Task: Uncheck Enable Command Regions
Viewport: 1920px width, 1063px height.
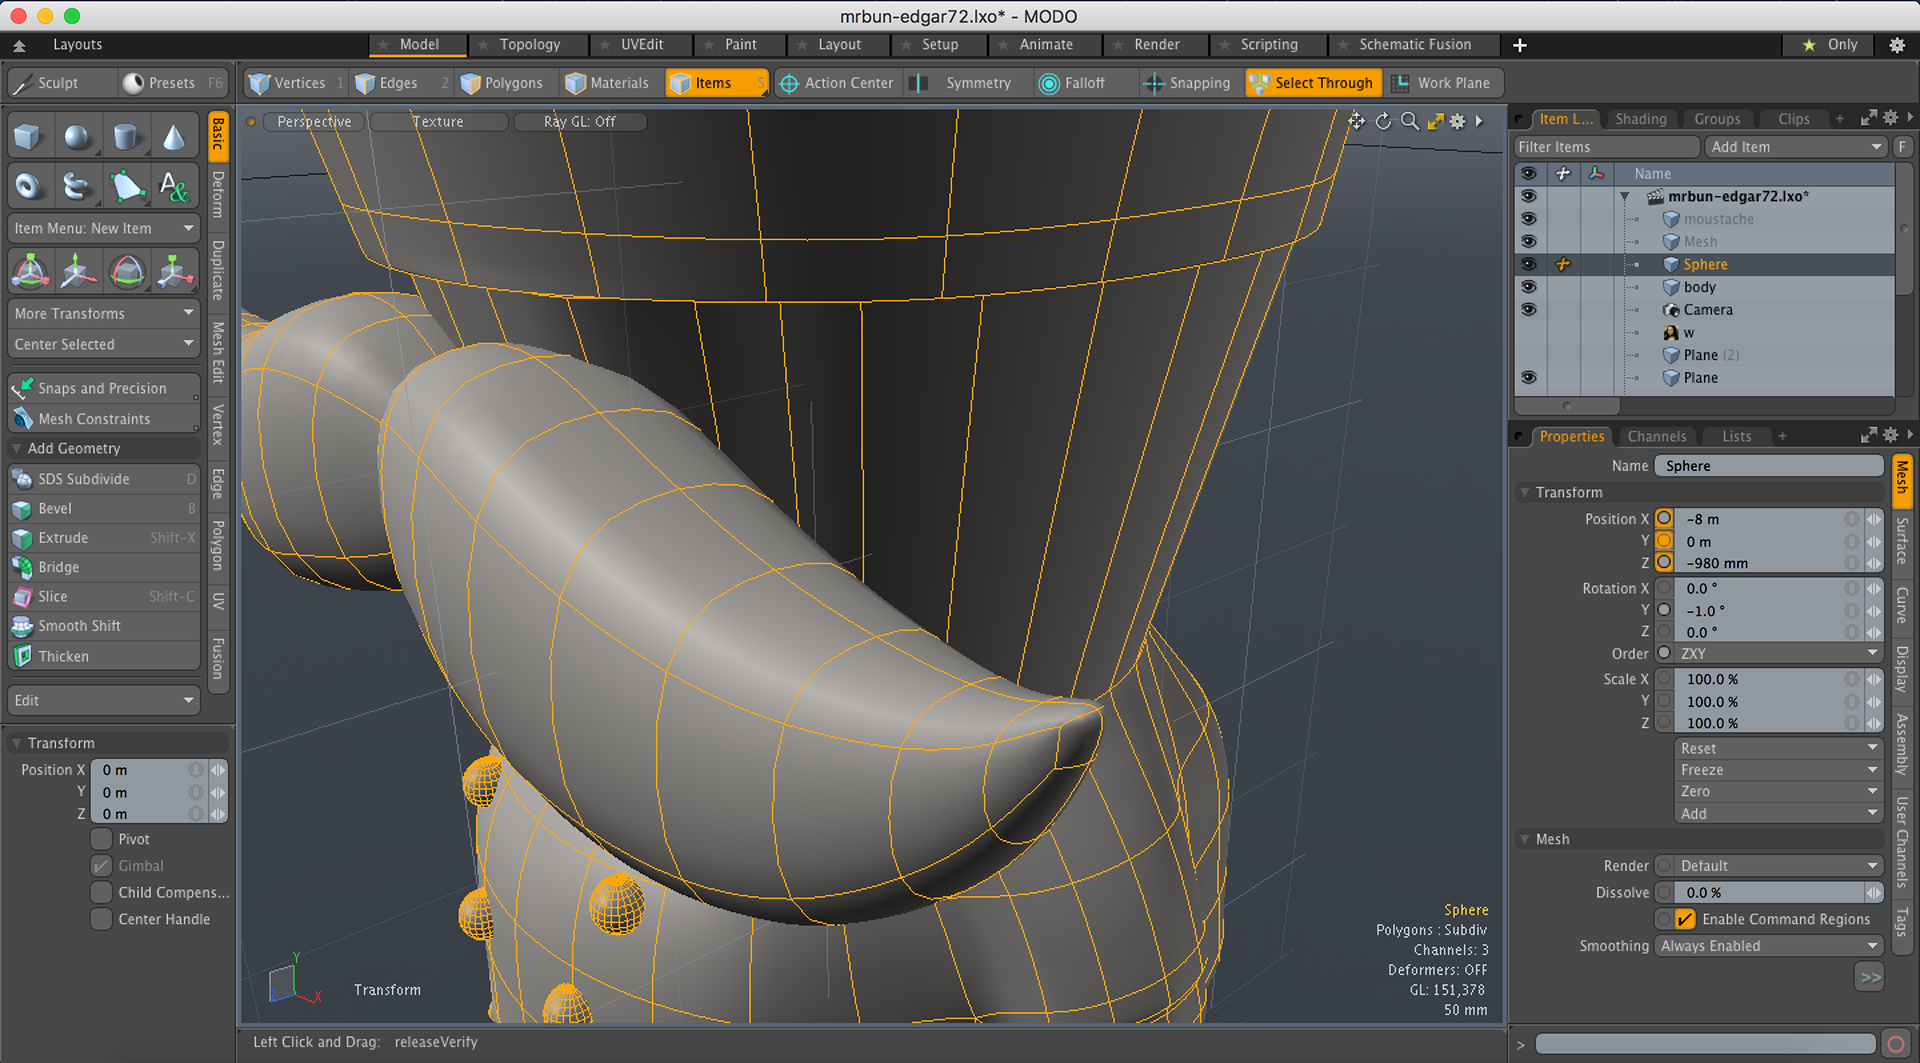Action: (1686, 919)
